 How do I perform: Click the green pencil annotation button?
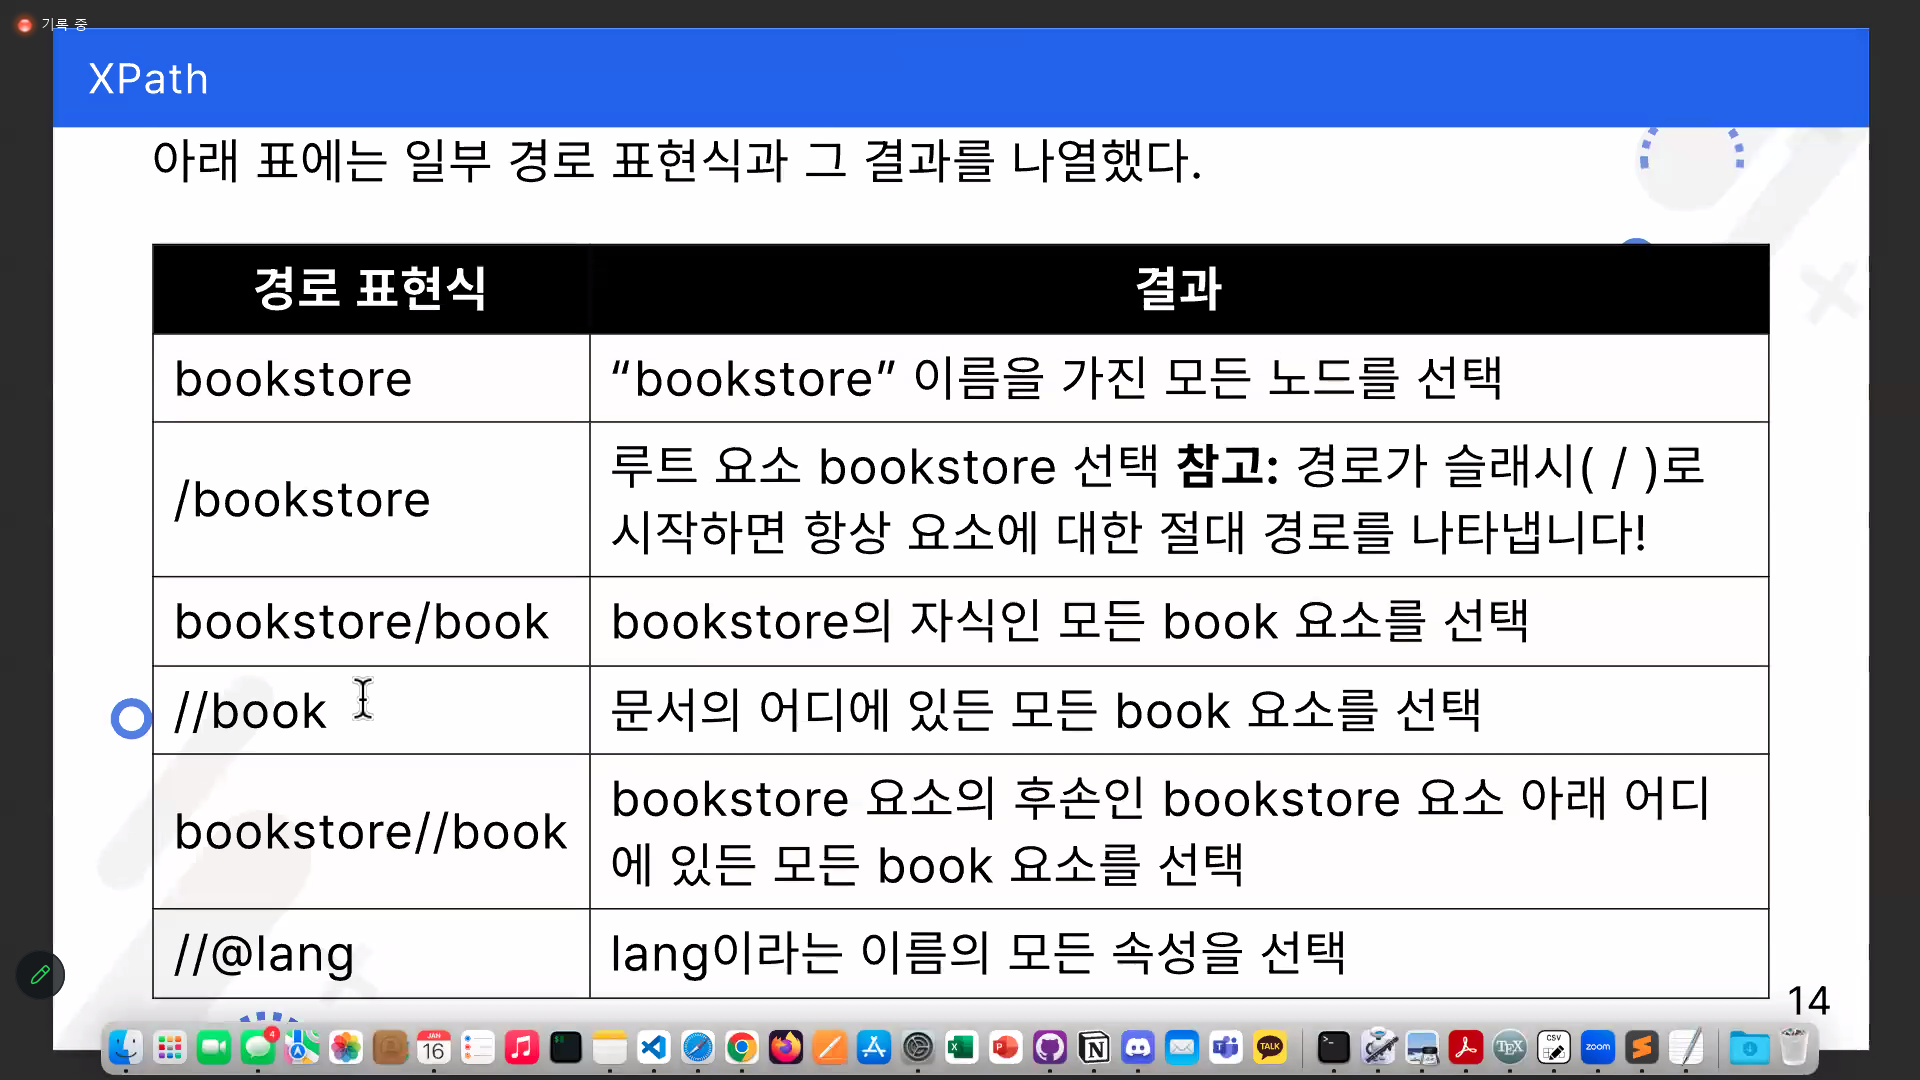(x=40, y=975)
